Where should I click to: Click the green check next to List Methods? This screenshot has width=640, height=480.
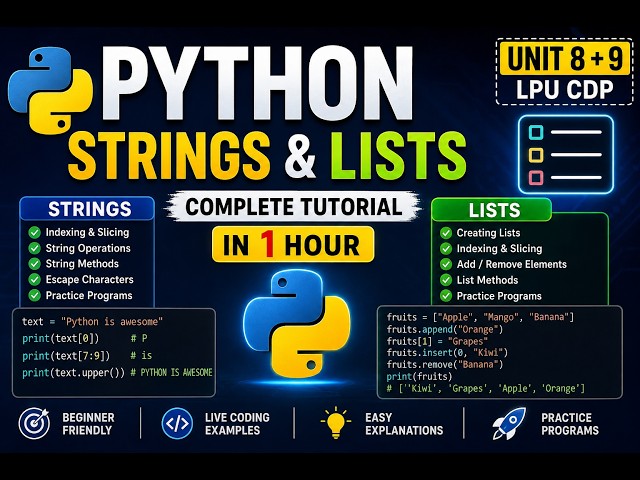446,280
